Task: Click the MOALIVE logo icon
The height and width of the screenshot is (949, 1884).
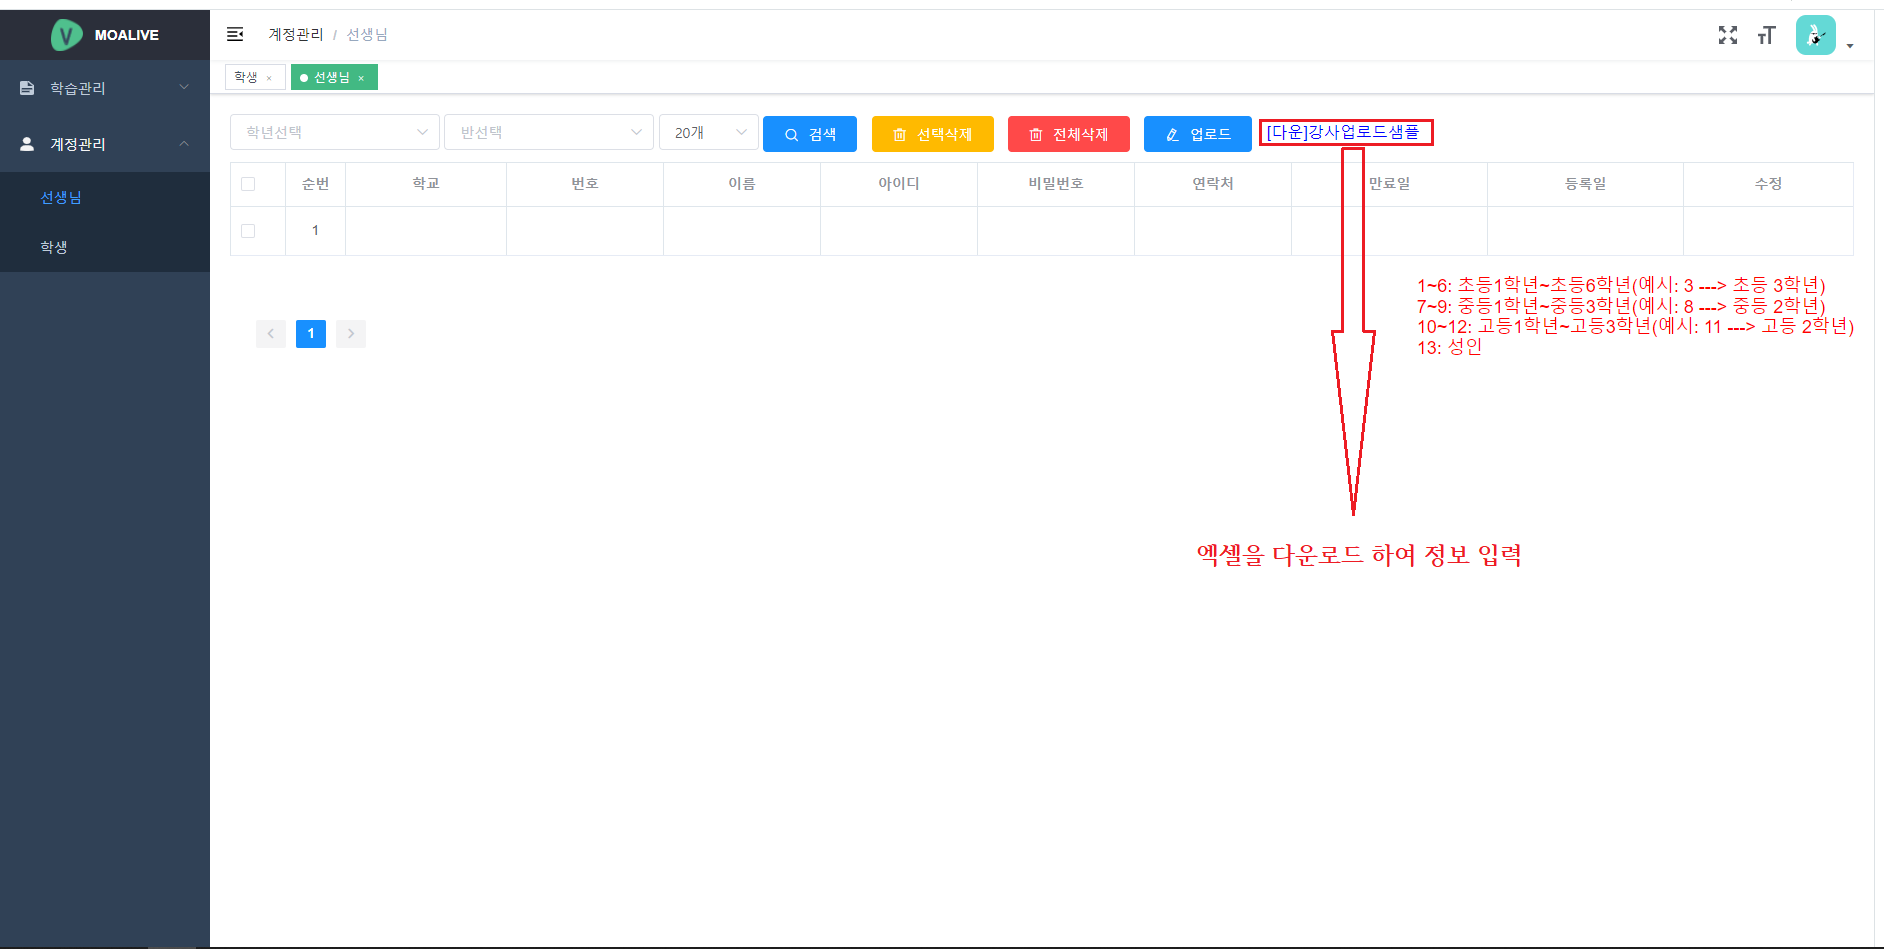Action: point(67,35)
